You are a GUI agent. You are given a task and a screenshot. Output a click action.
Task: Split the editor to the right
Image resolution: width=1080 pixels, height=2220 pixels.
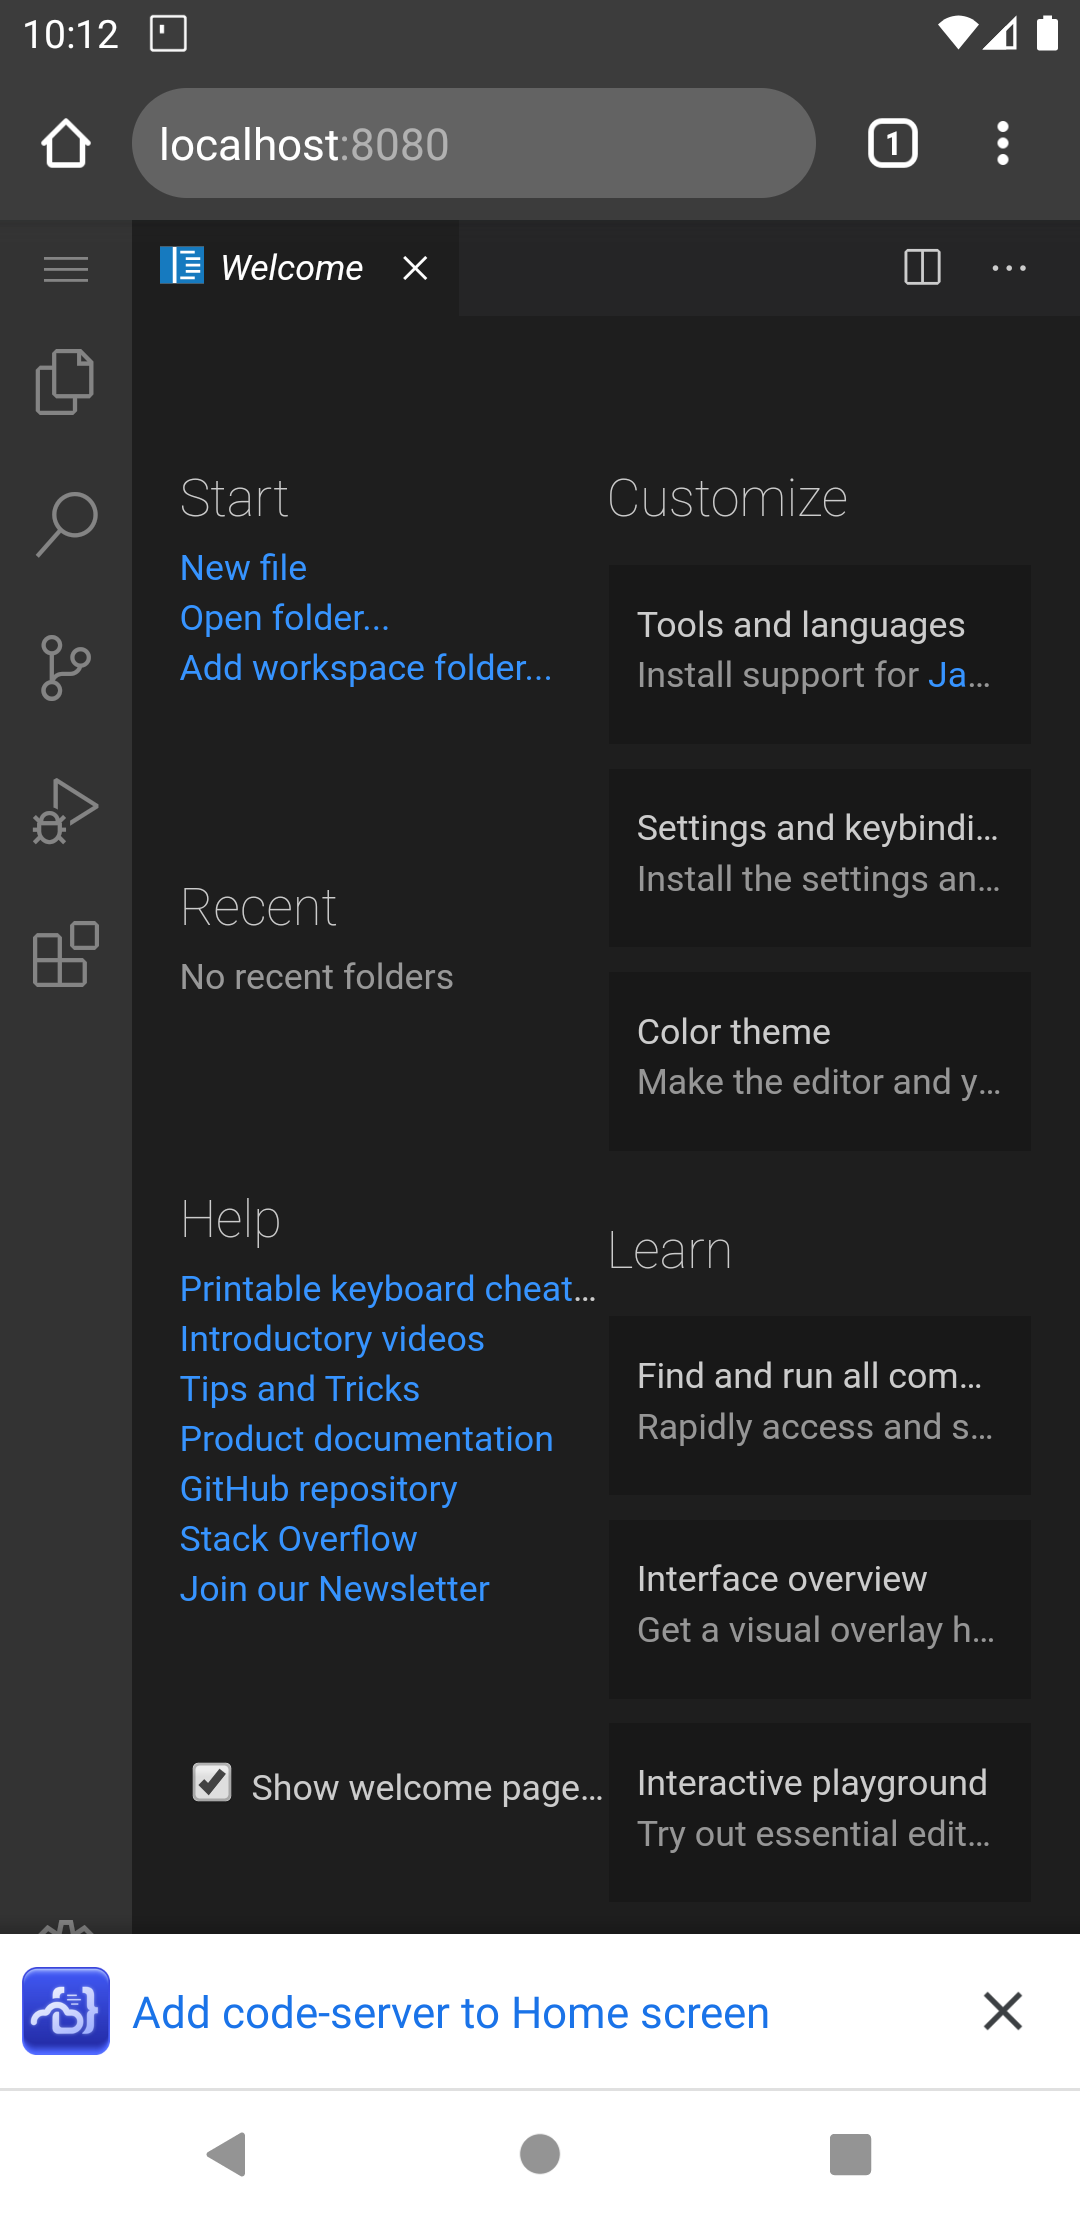921,268
